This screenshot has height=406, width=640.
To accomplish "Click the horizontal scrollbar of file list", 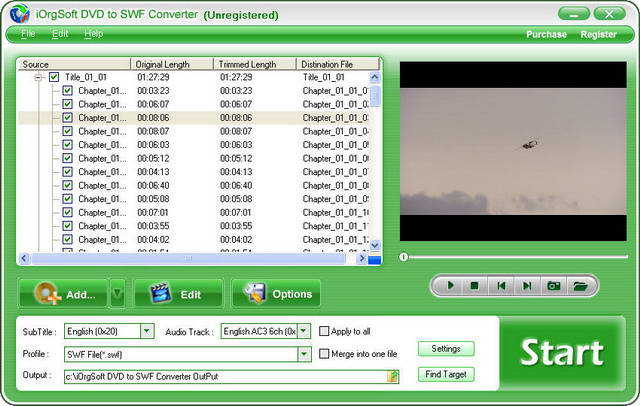I will pos(188,258).
